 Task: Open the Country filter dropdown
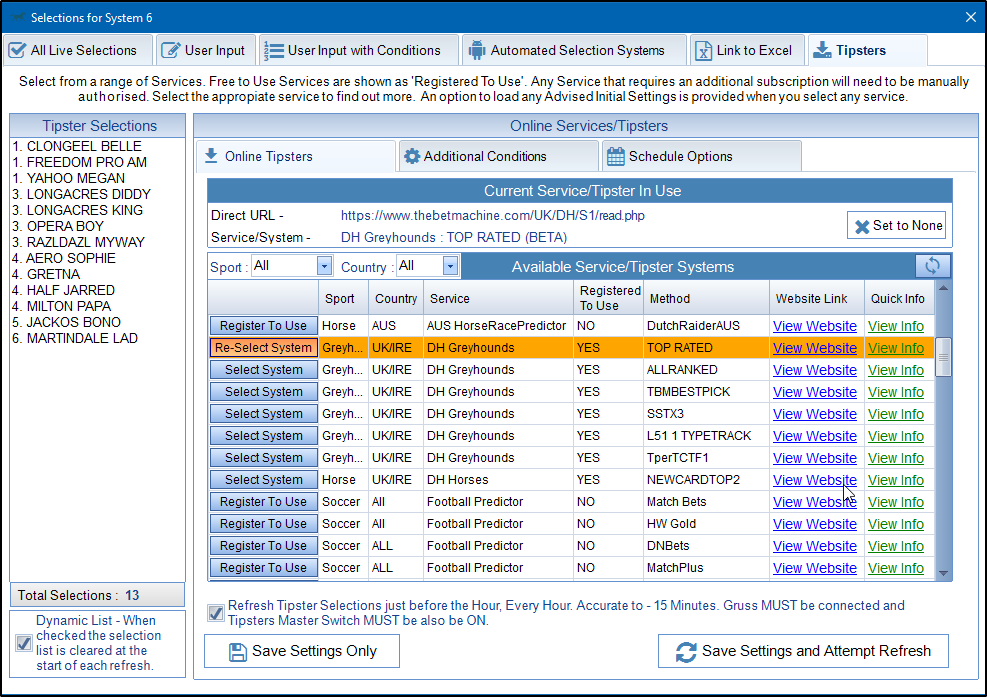(450, 266)
